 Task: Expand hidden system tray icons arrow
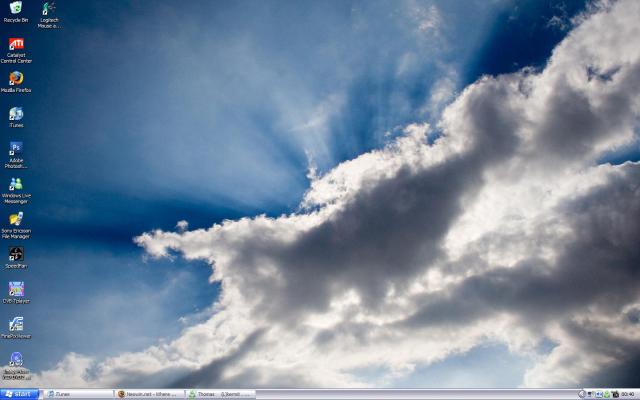click(582, 394)
